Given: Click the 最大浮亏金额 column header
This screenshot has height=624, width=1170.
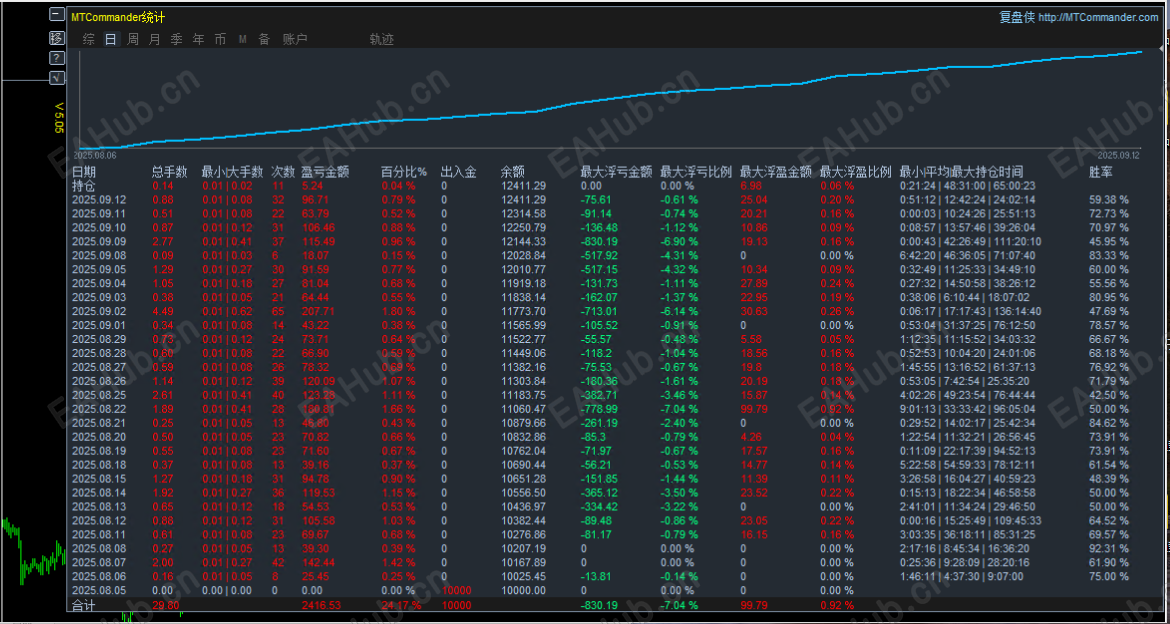Looking at the screenshot, I should pos(616,172).
